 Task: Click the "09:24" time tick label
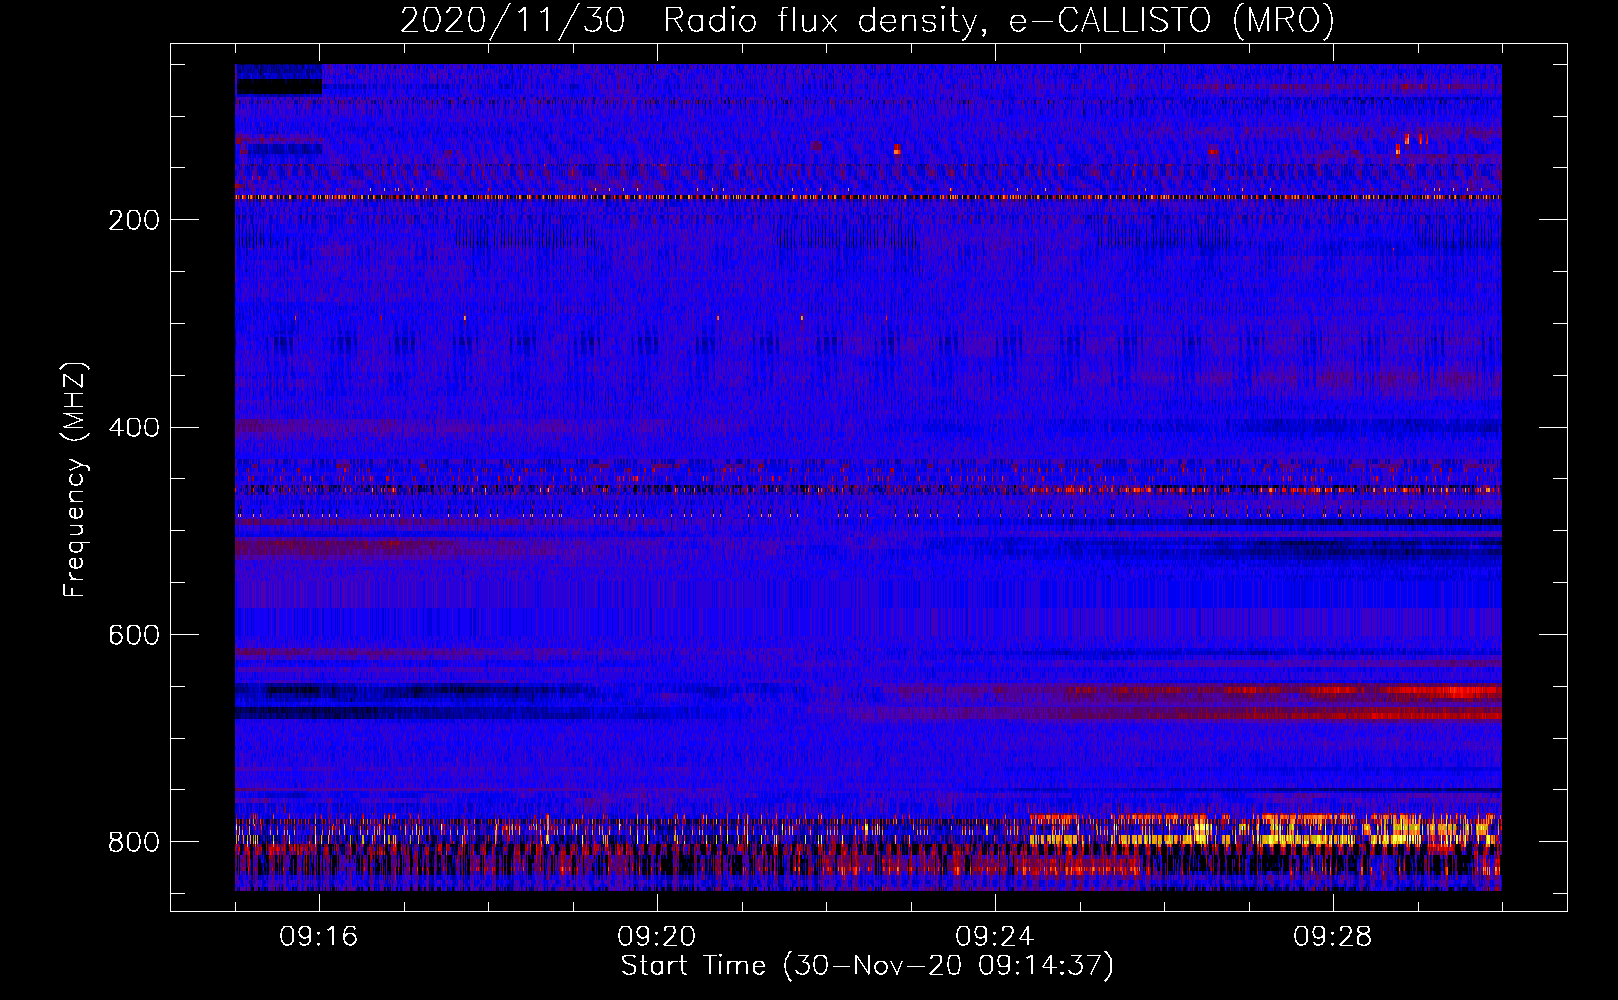995,937
